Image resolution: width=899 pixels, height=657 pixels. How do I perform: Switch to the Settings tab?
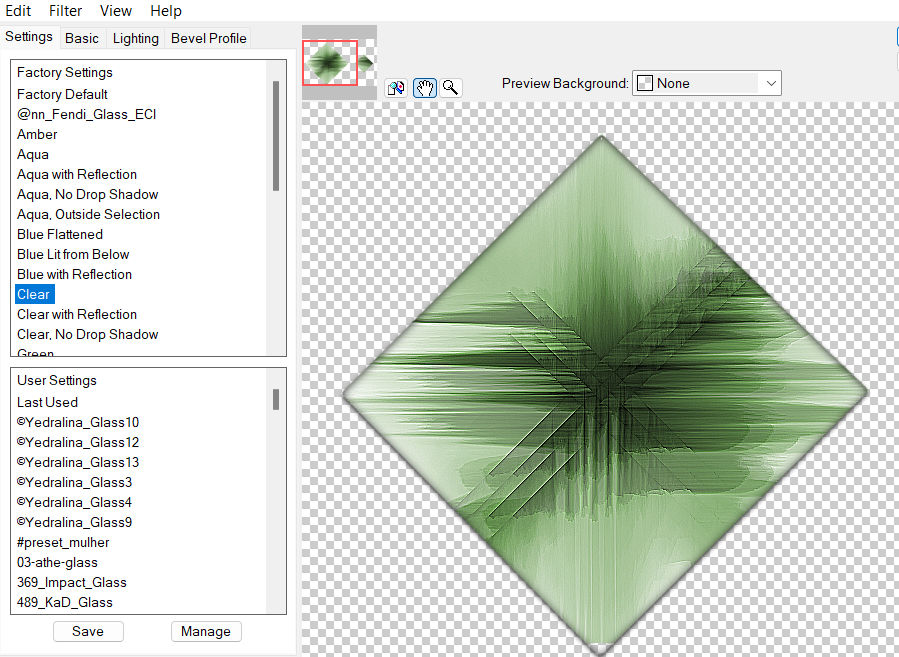click(x=29, y=37)
